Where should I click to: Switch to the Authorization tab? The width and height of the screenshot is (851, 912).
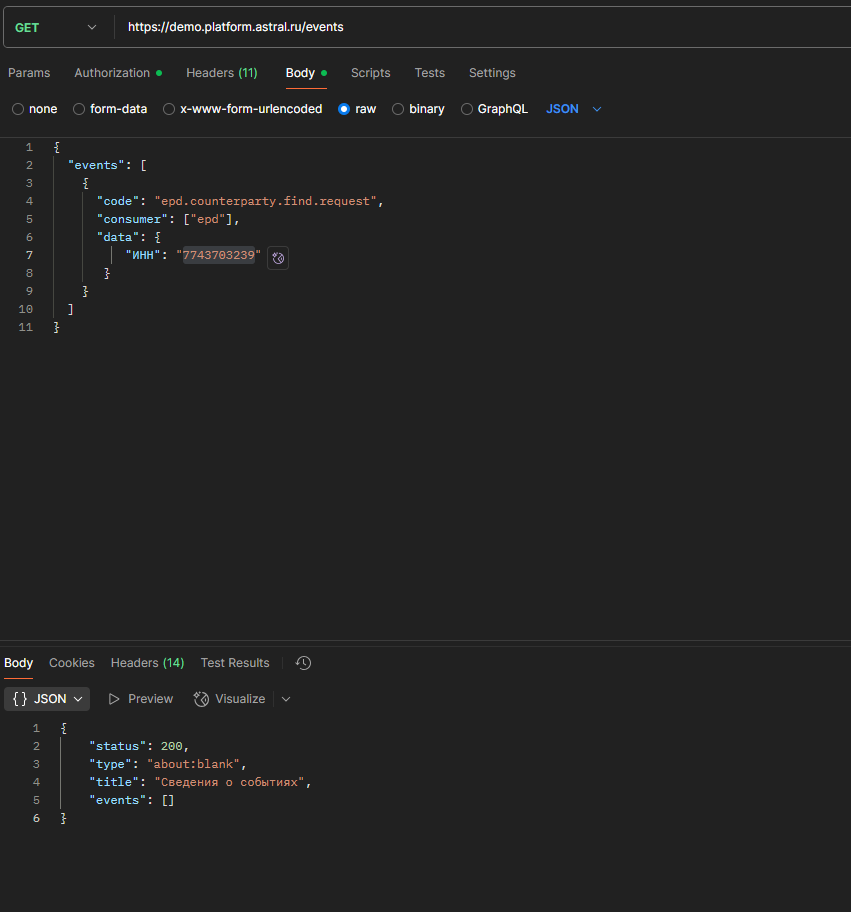[112, 73]
